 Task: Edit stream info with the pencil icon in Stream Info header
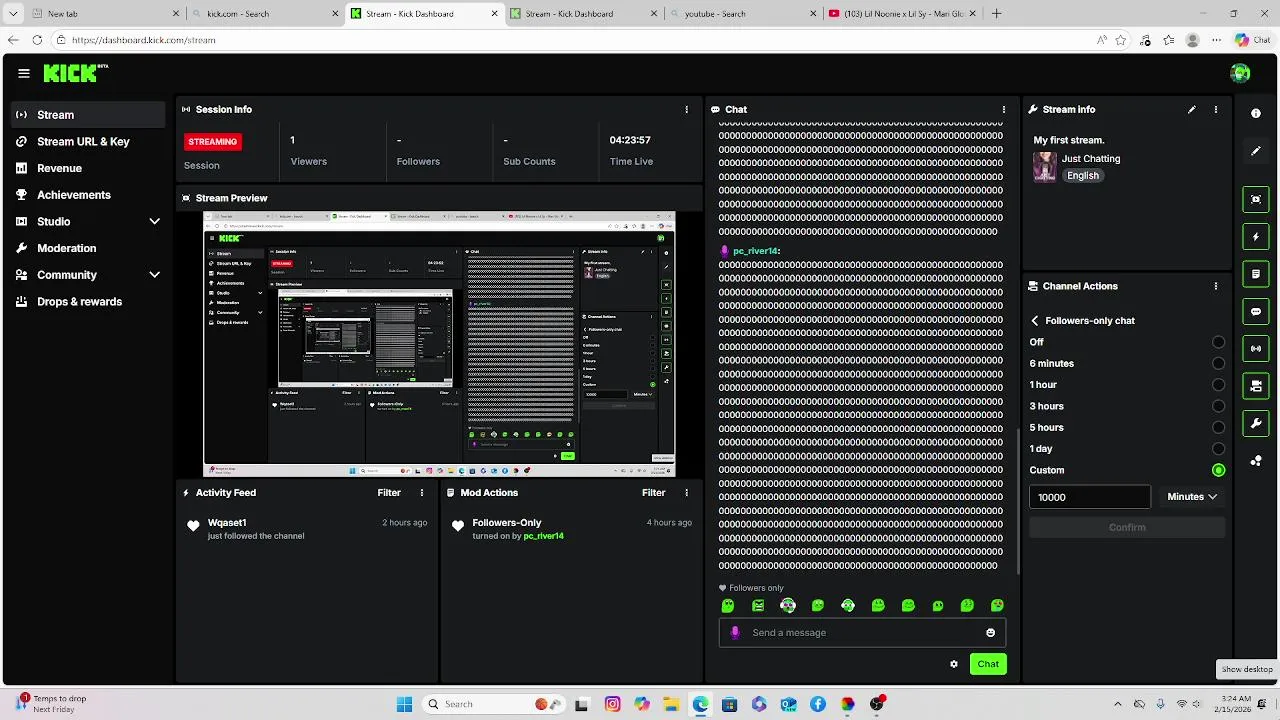1192,109
